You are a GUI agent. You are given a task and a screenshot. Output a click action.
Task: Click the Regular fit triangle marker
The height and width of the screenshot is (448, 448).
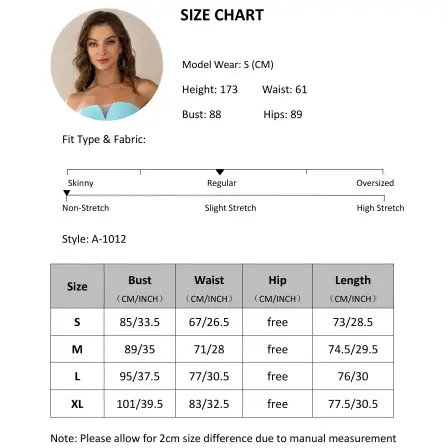(x=220, y=172)
